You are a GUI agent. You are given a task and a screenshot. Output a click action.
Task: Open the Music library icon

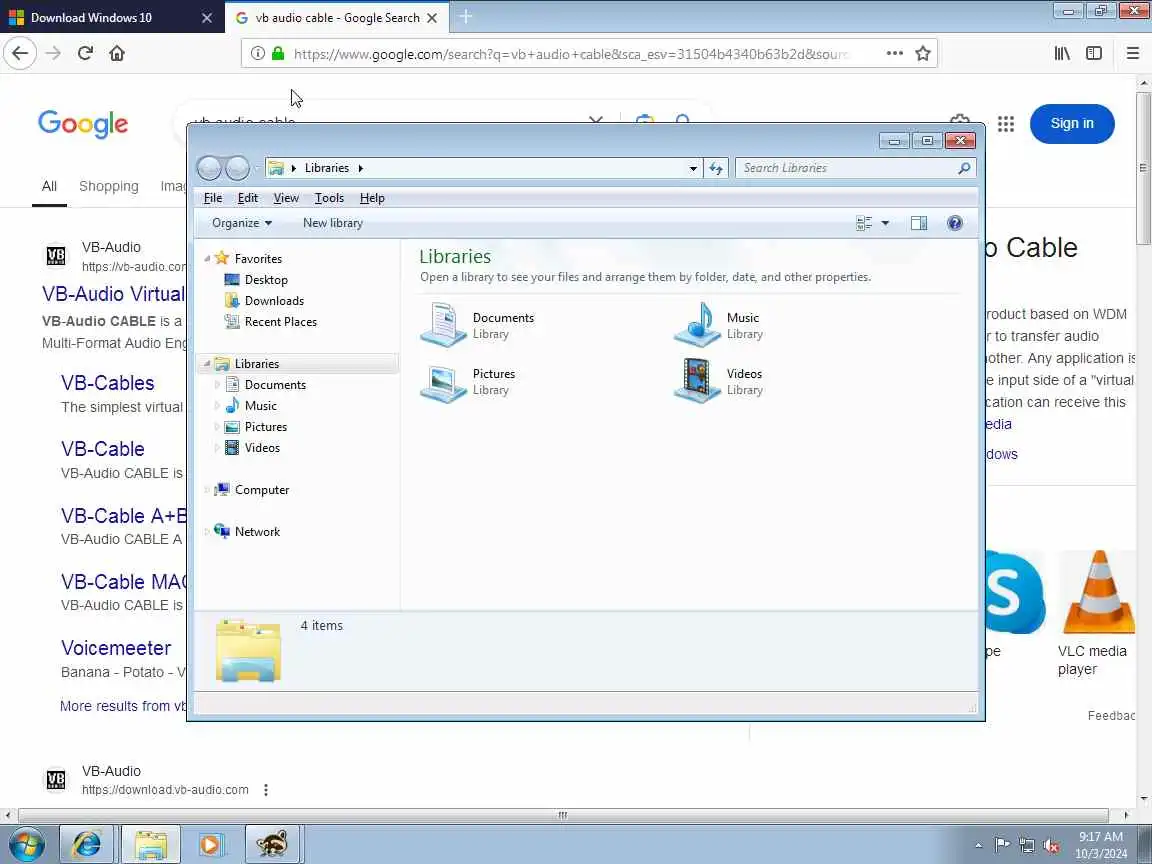pyautogui.click(x=697, y=325)
